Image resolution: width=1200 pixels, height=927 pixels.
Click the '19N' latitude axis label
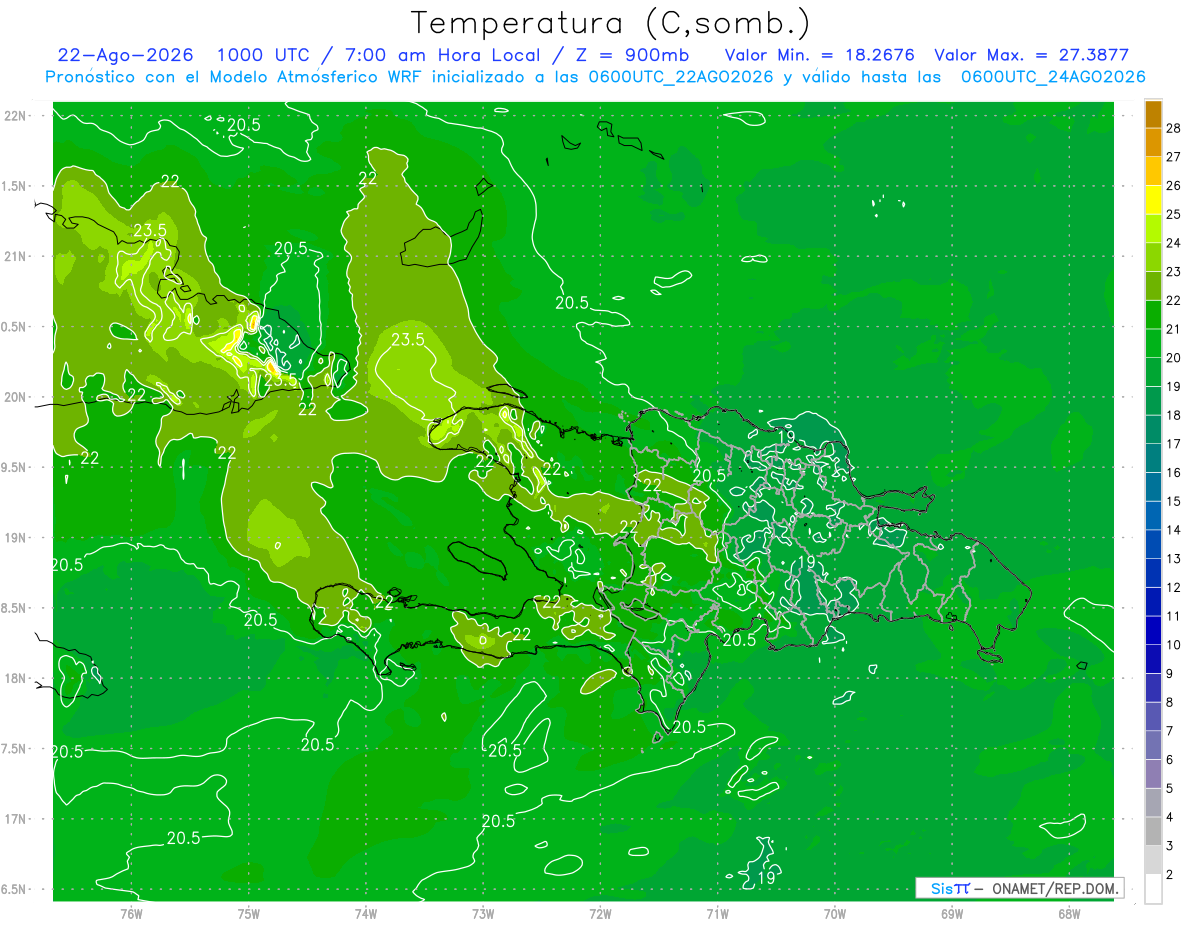17,538
